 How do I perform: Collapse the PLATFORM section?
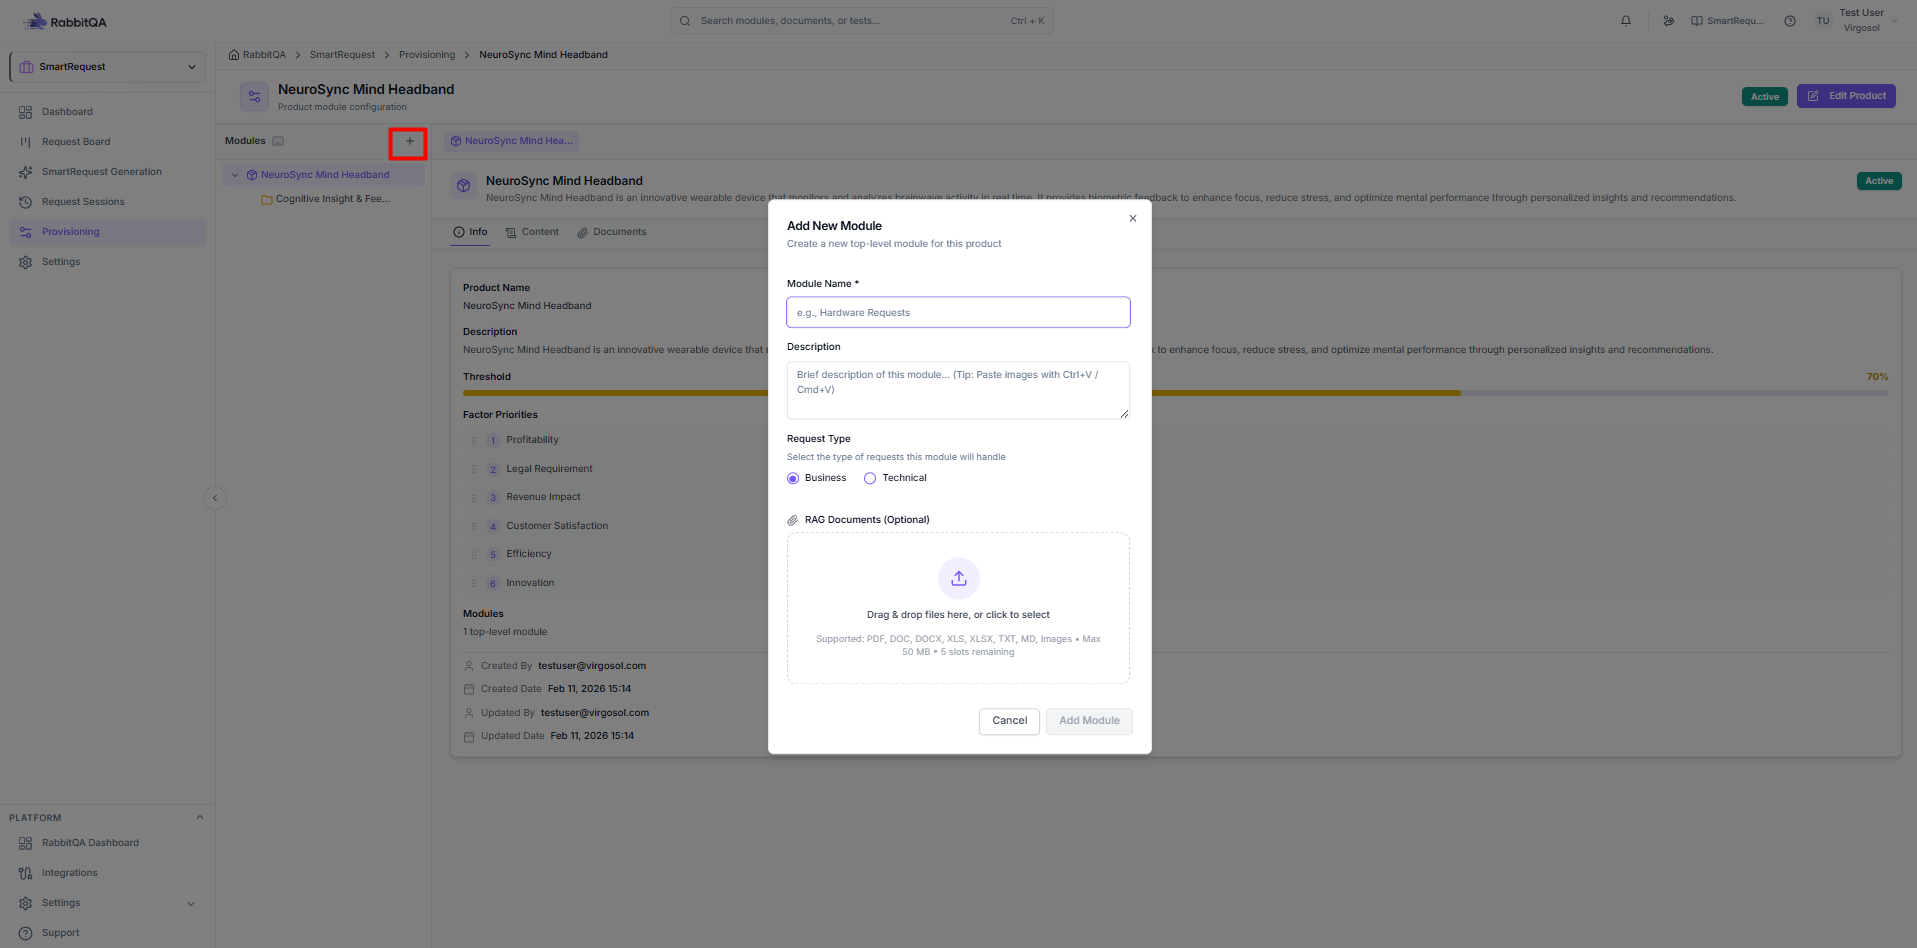pyautogui.click(x=200, y=818)
